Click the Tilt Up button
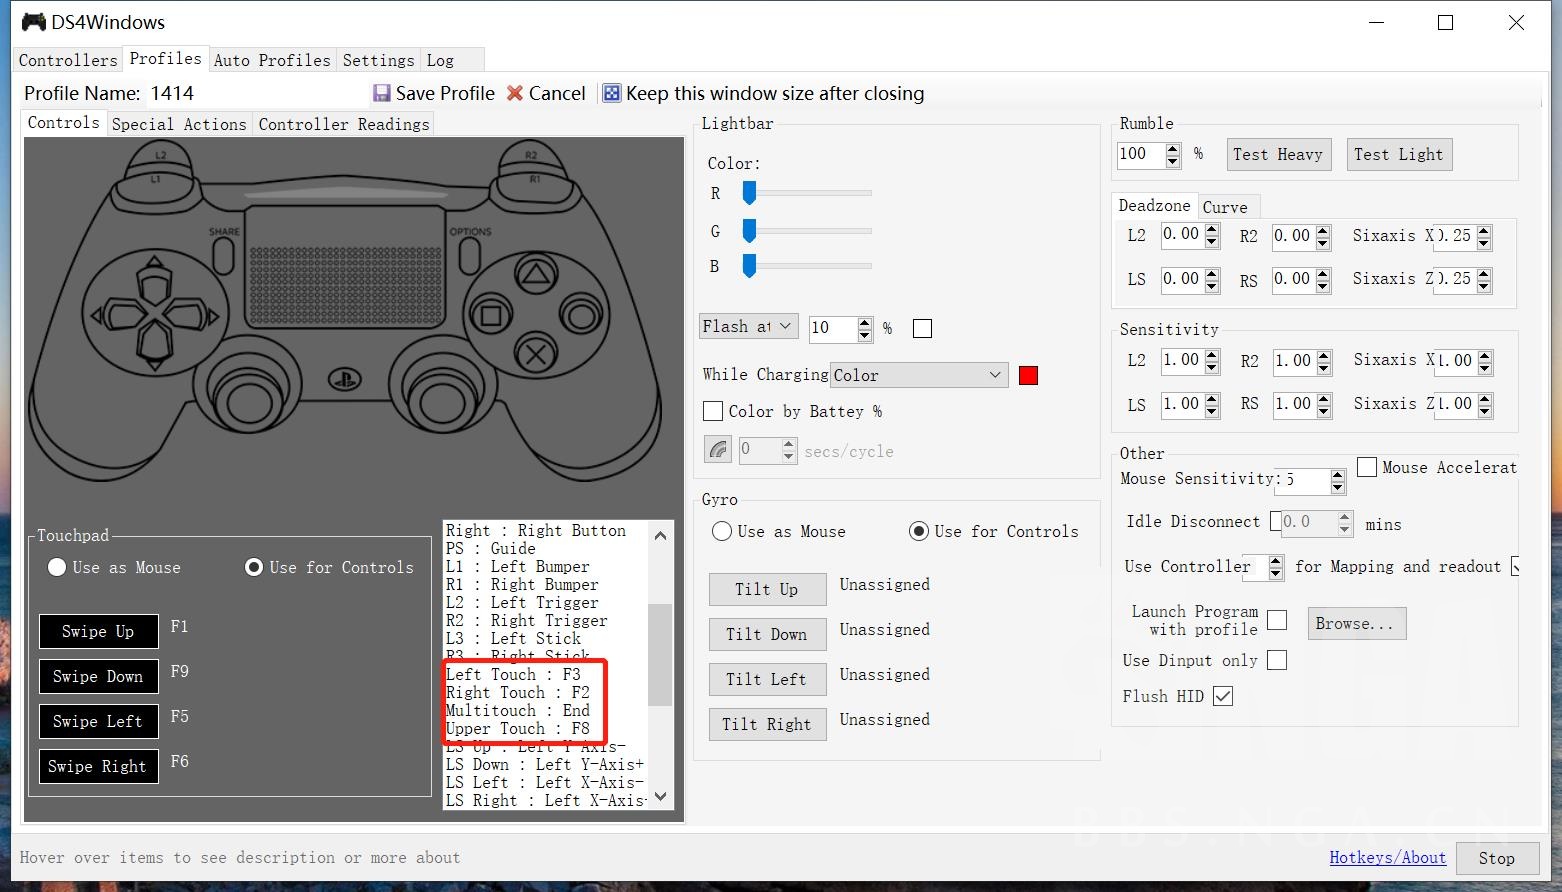The height and width of the screenshot is (892, 1562). 767,589
